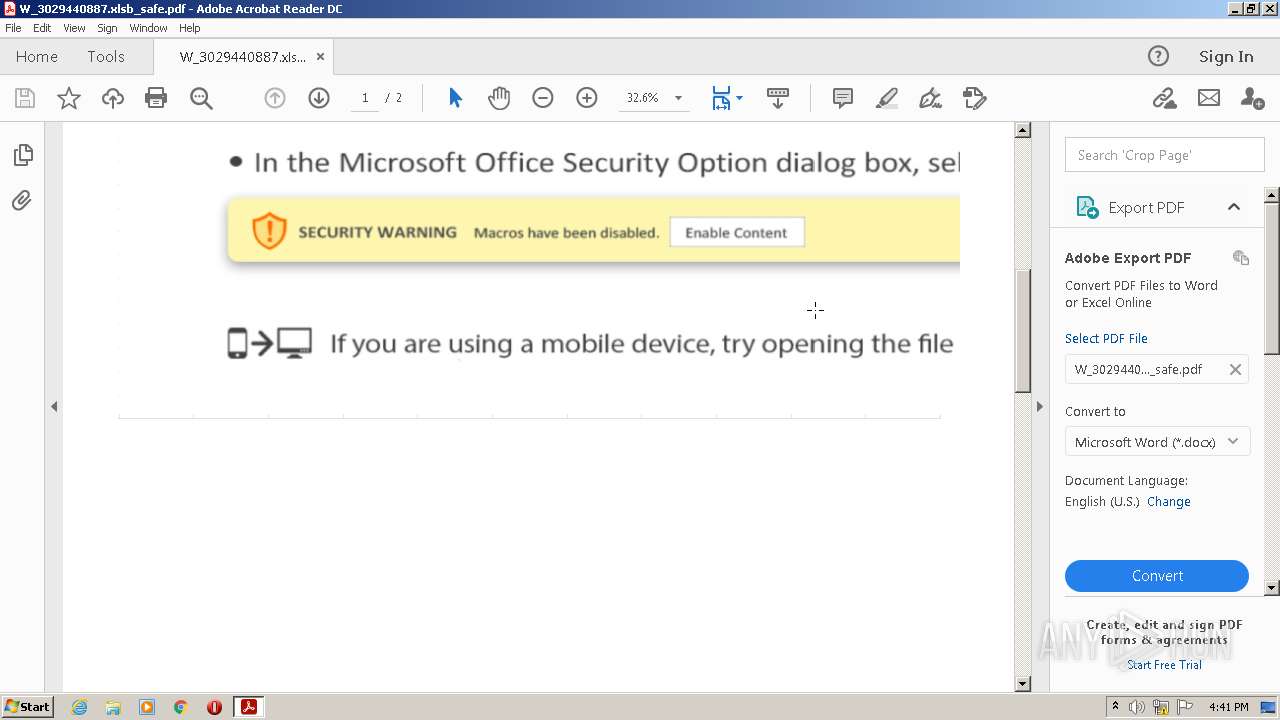This screenshot has height=720, width=1280.
Task: Click copy icon next to Adobe Export PDF
Action: [1241, 258]
